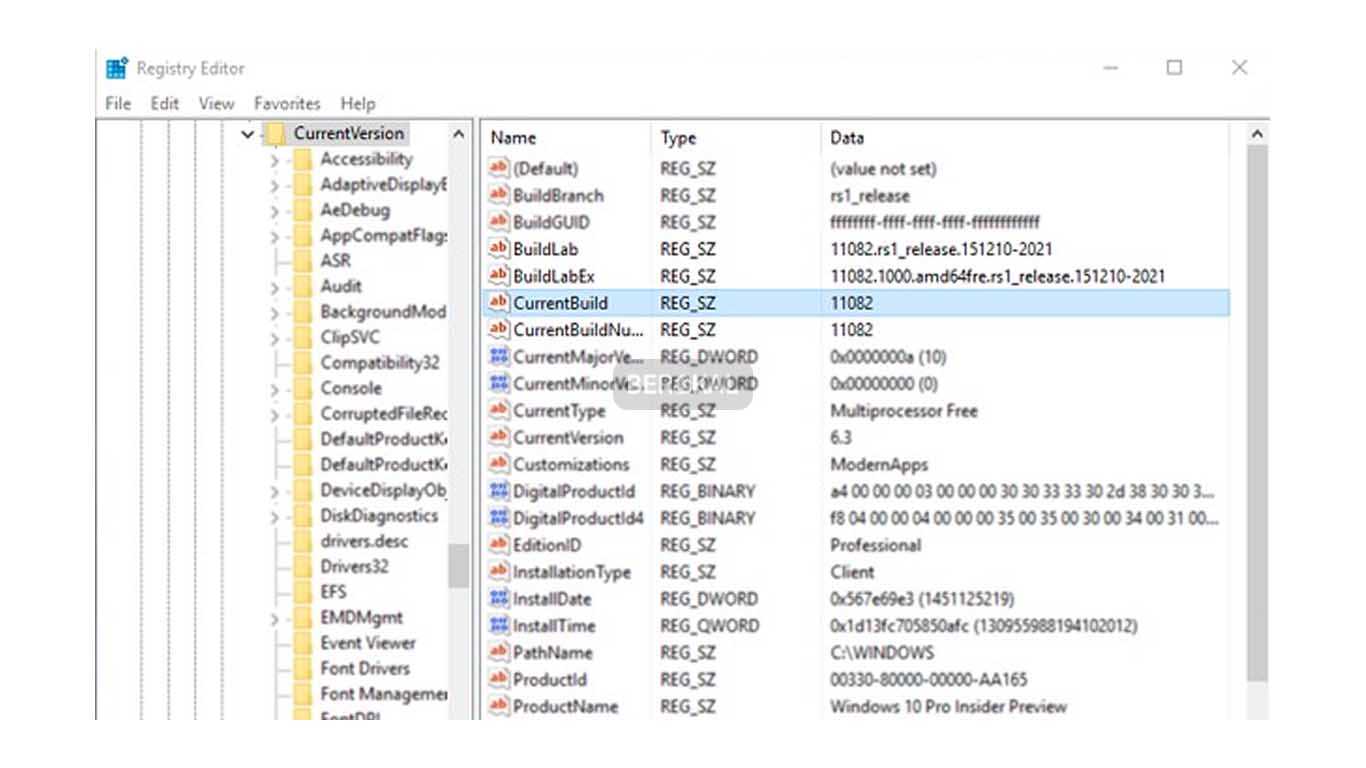This screenshot has height=768, width=1366.
Task: Expand the ClipSVC key
Action: click(x=274, y=337)
